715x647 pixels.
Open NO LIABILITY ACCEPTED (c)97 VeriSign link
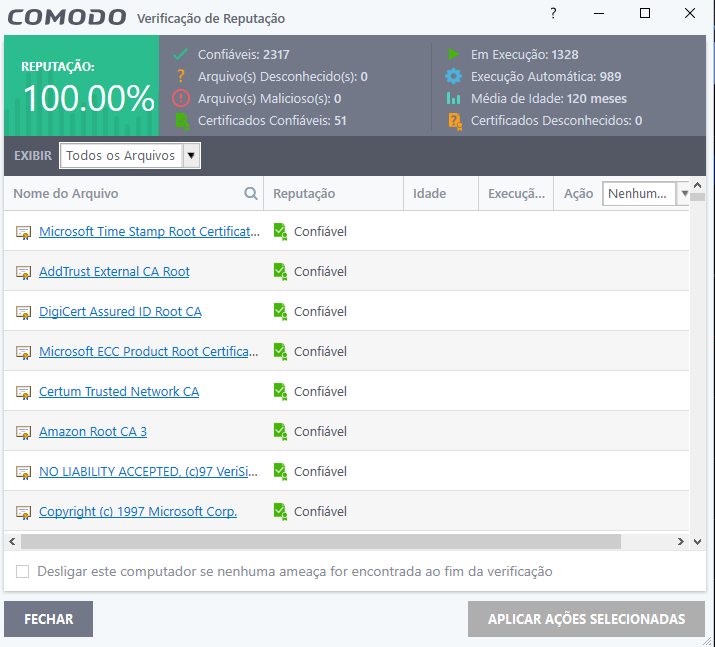click(x=148, y=471)
